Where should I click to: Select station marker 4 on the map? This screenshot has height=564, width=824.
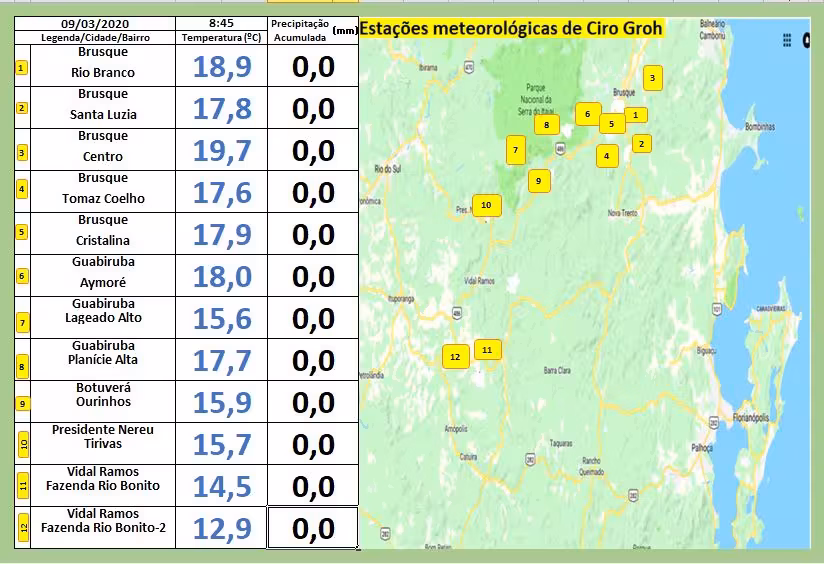[606, 156]
